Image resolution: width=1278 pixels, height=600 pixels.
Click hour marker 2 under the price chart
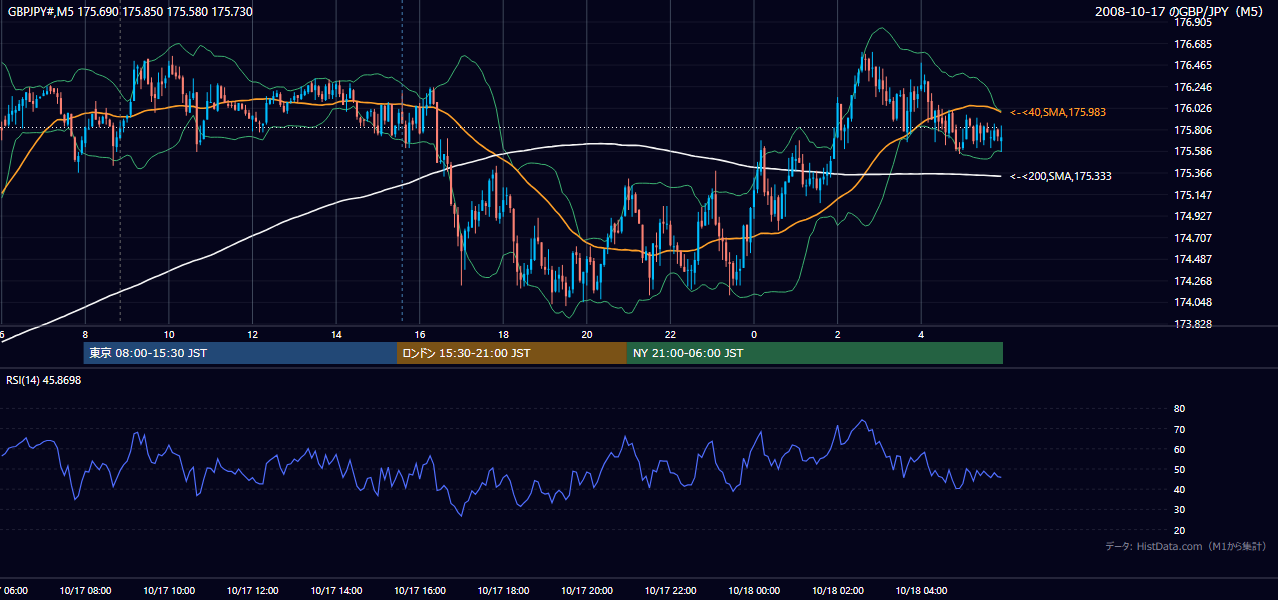(838, 334)
